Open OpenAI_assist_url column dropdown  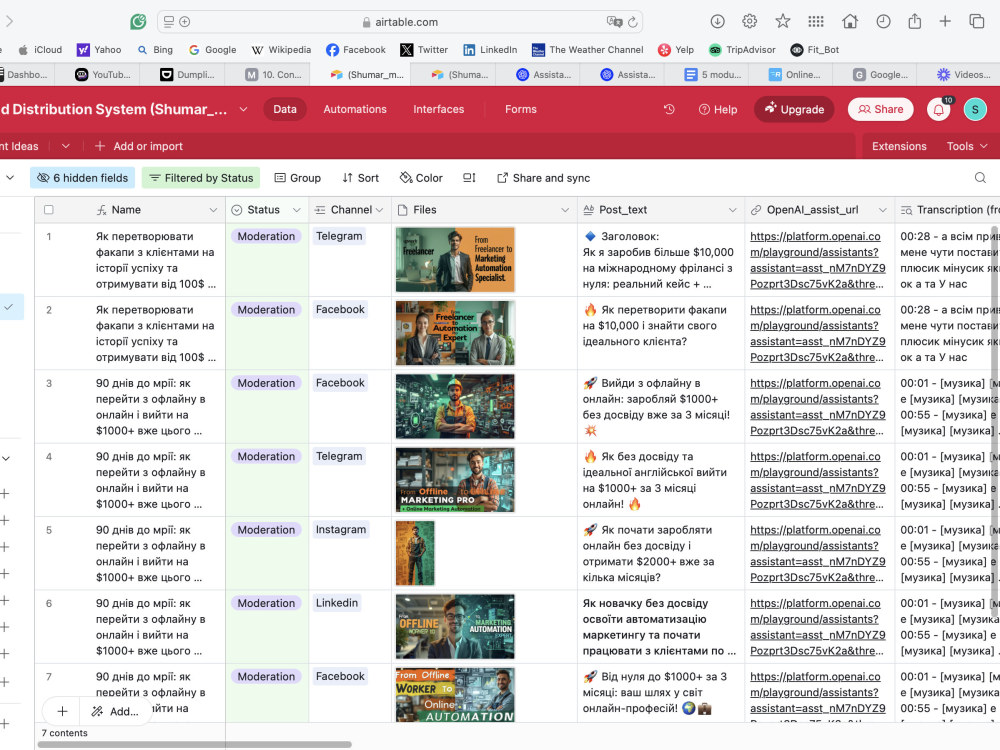pyautogui.click(x=883, y=210)
